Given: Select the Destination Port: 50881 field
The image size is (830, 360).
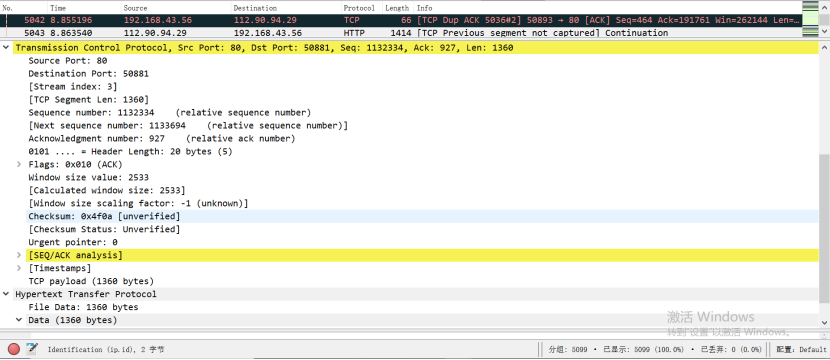Looking at the screenshot, I should click(88, 74).
